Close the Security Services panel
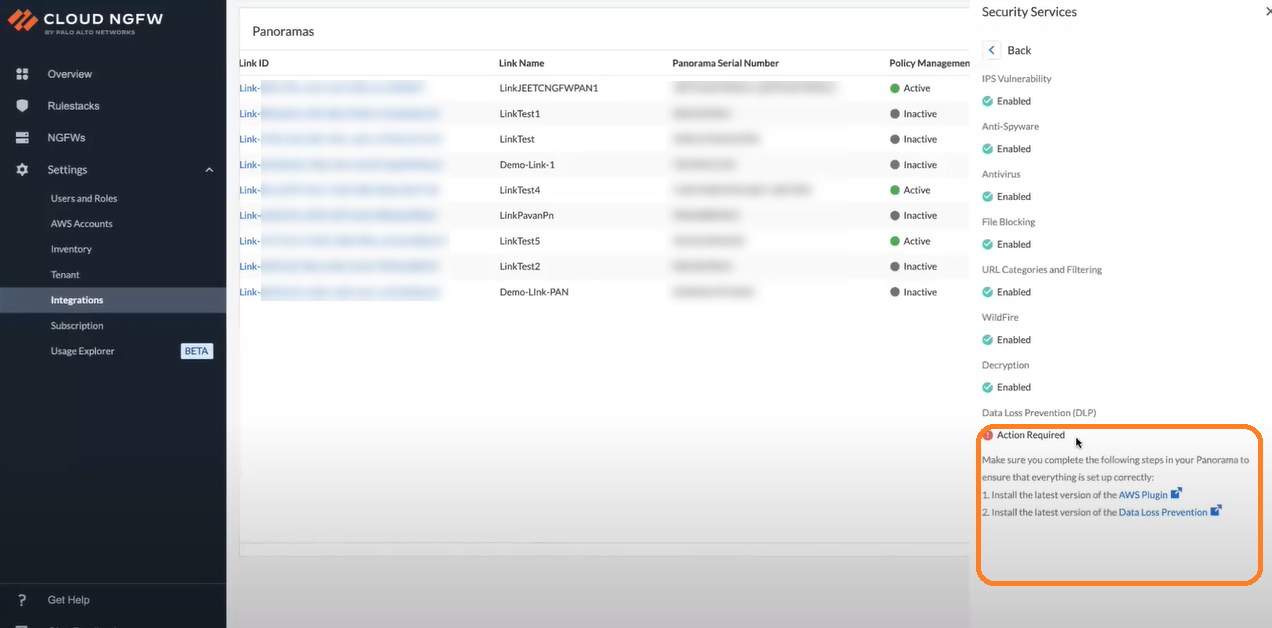 (x=1269, y=11)
